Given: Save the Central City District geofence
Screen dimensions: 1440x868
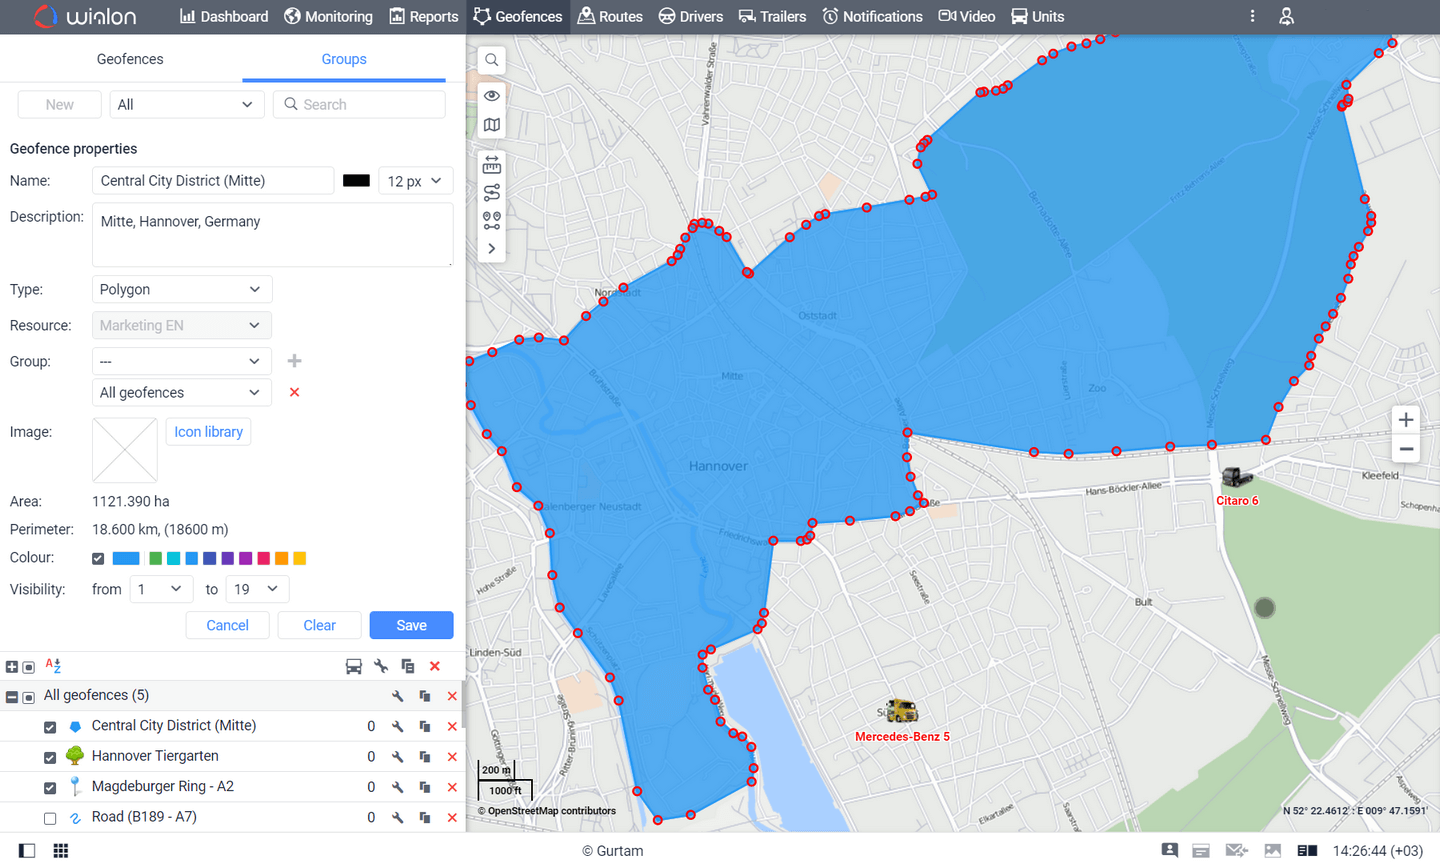Looking at the screenshot, I should pos(411,624).
